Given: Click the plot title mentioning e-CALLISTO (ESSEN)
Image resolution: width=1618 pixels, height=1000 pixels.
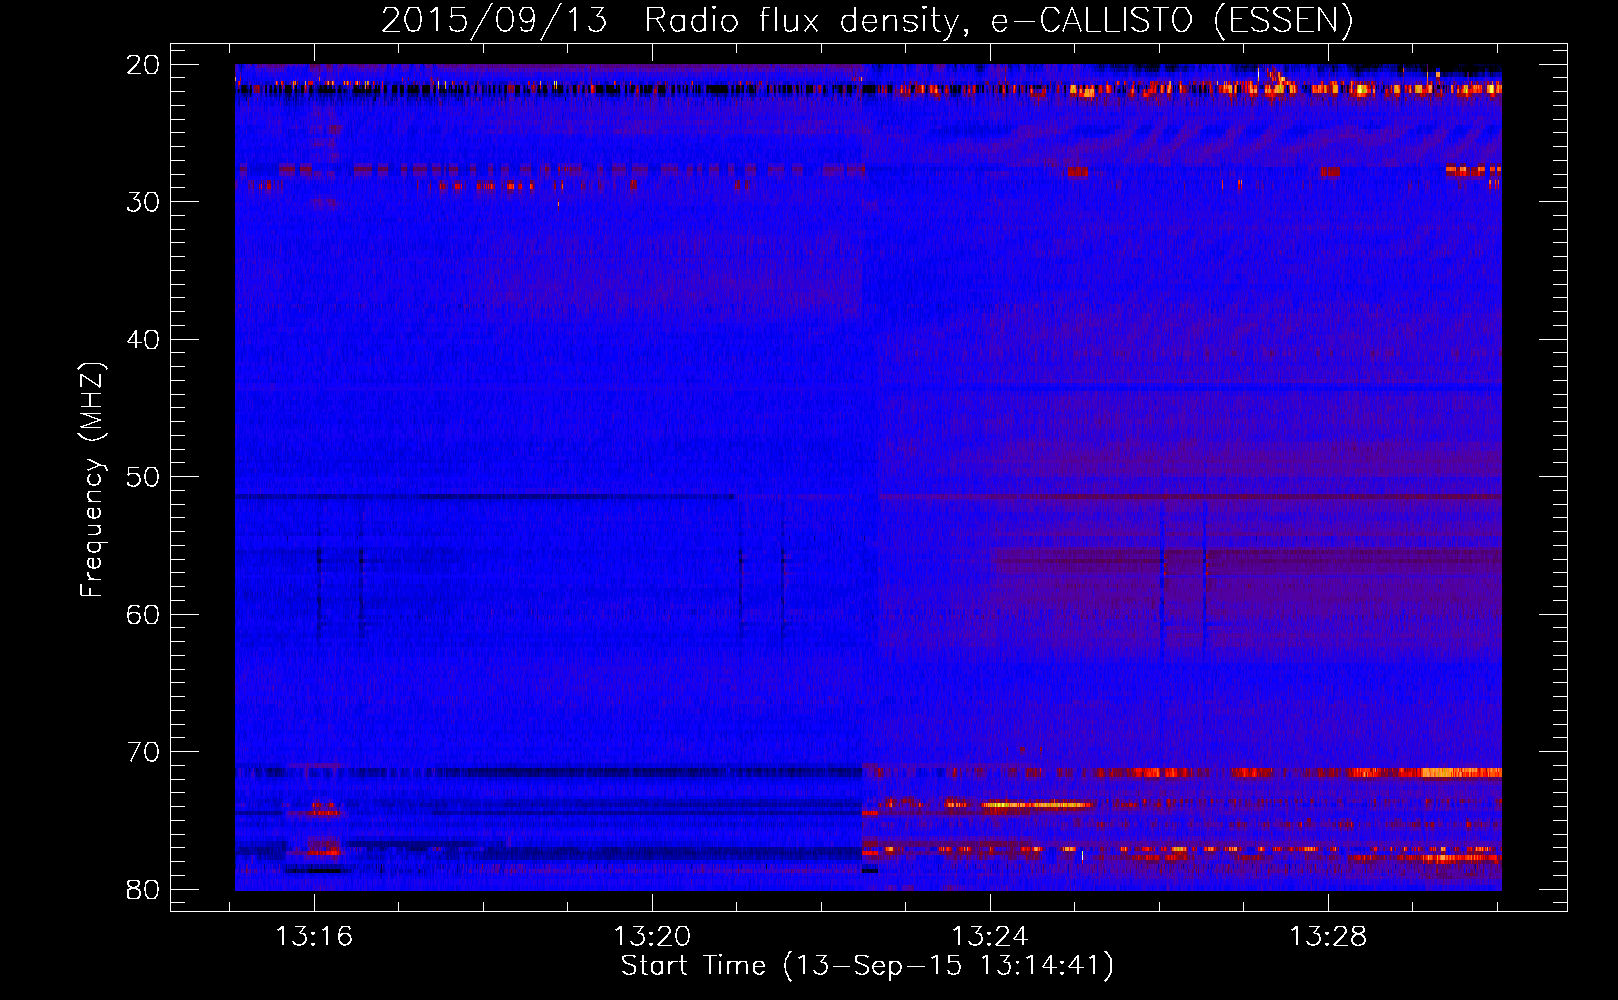Looking at the screenshot, I should coord(867,21).
